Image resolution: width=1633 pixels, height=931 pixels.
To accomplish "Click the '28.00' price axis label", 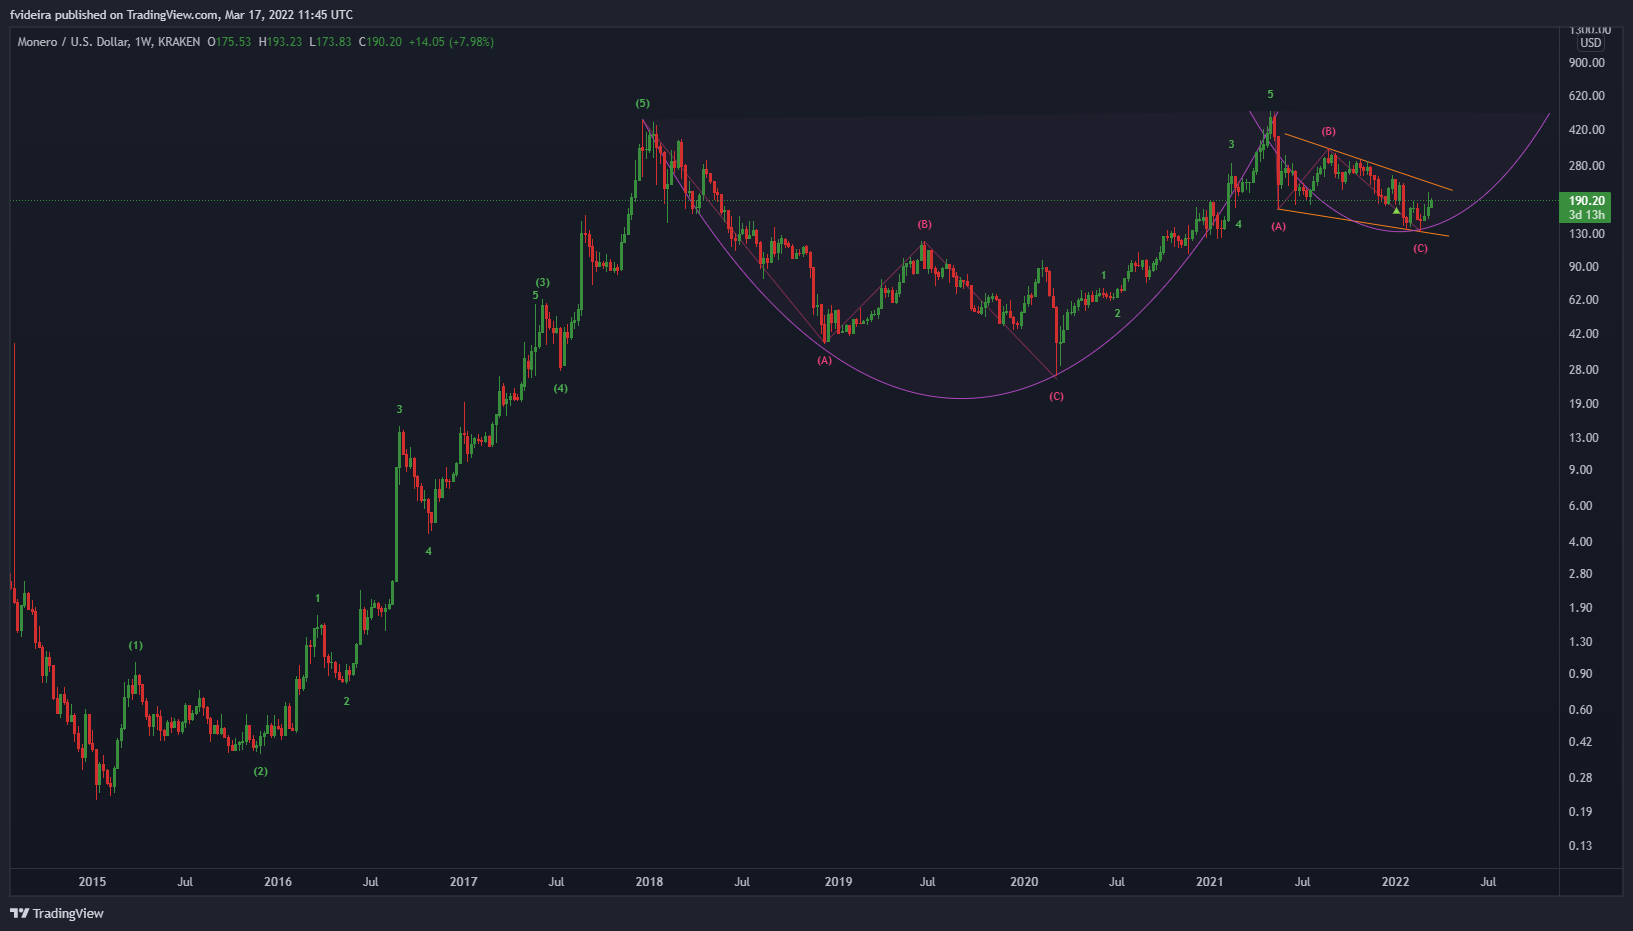I will coord(1584,370).
